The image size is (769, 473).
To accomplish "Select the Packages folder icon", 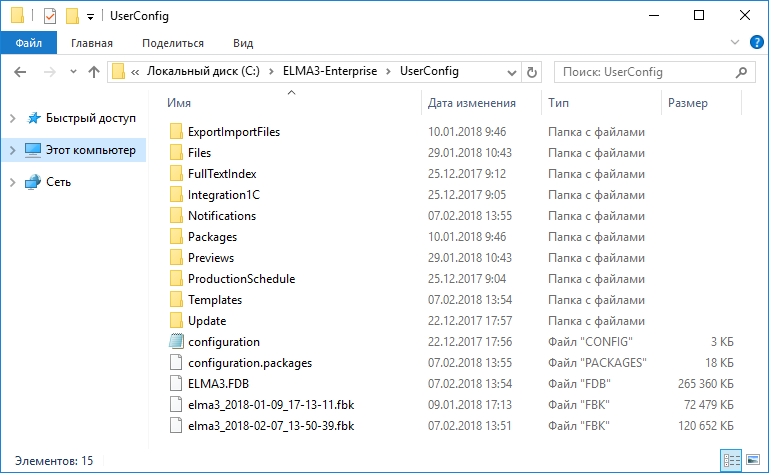I will [176, 236].
